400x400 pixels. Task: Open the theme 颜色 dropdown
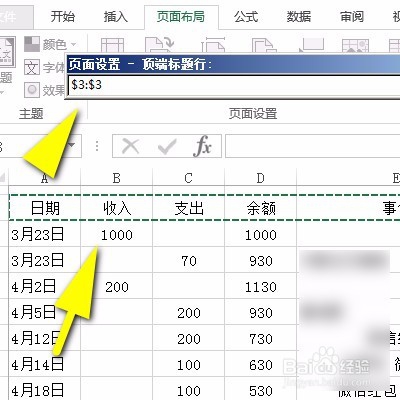click(51, 44)
